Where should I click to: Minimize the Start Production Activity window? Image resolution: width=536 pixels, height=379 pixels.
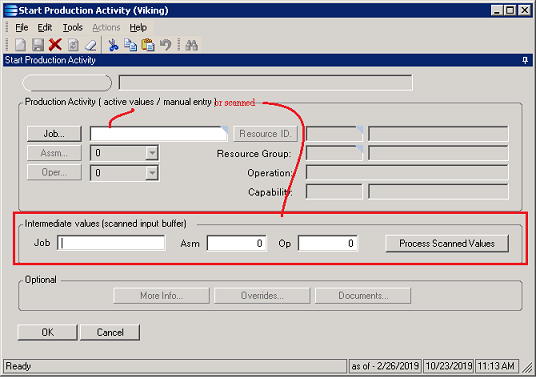click(497, 11)
